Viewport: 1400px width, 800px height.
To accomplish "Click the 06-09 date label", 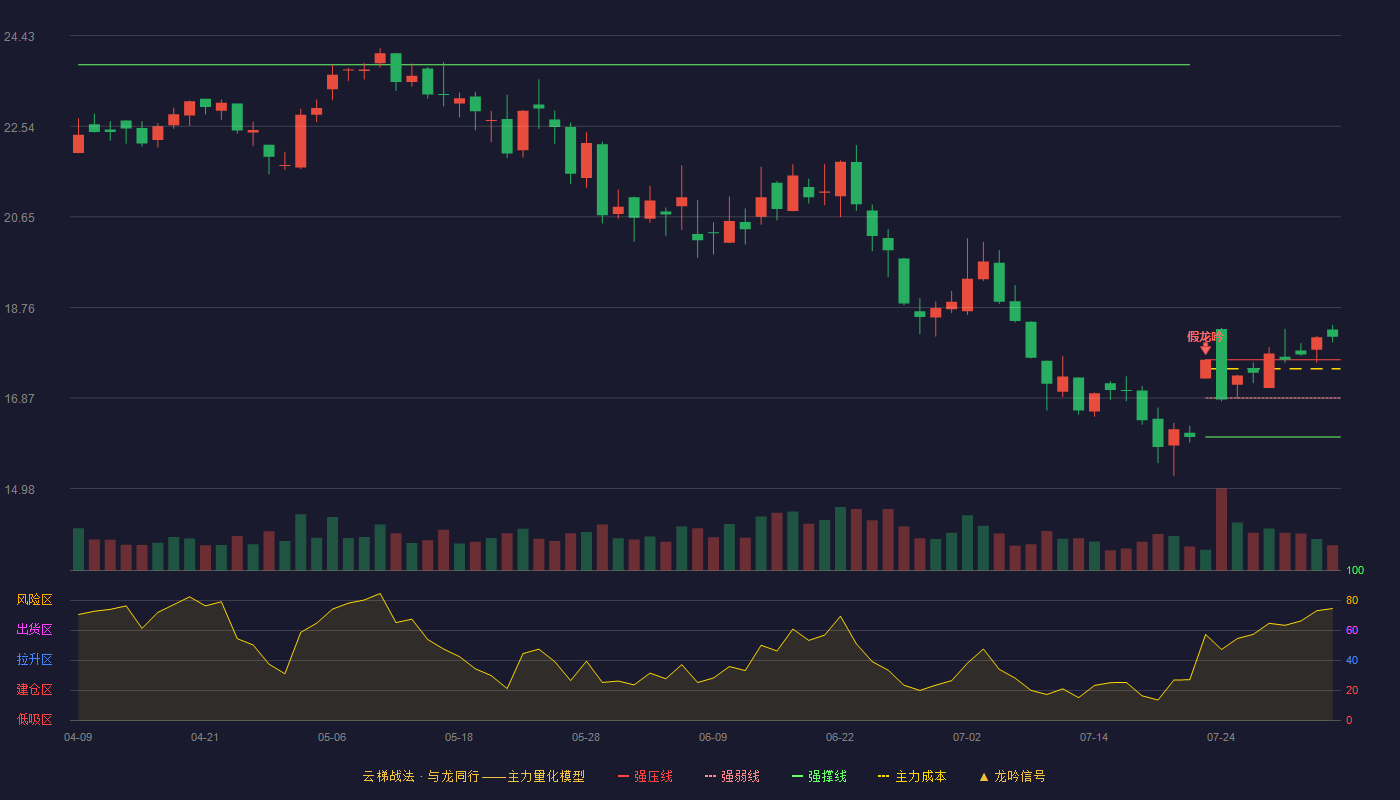I will 713,737.
